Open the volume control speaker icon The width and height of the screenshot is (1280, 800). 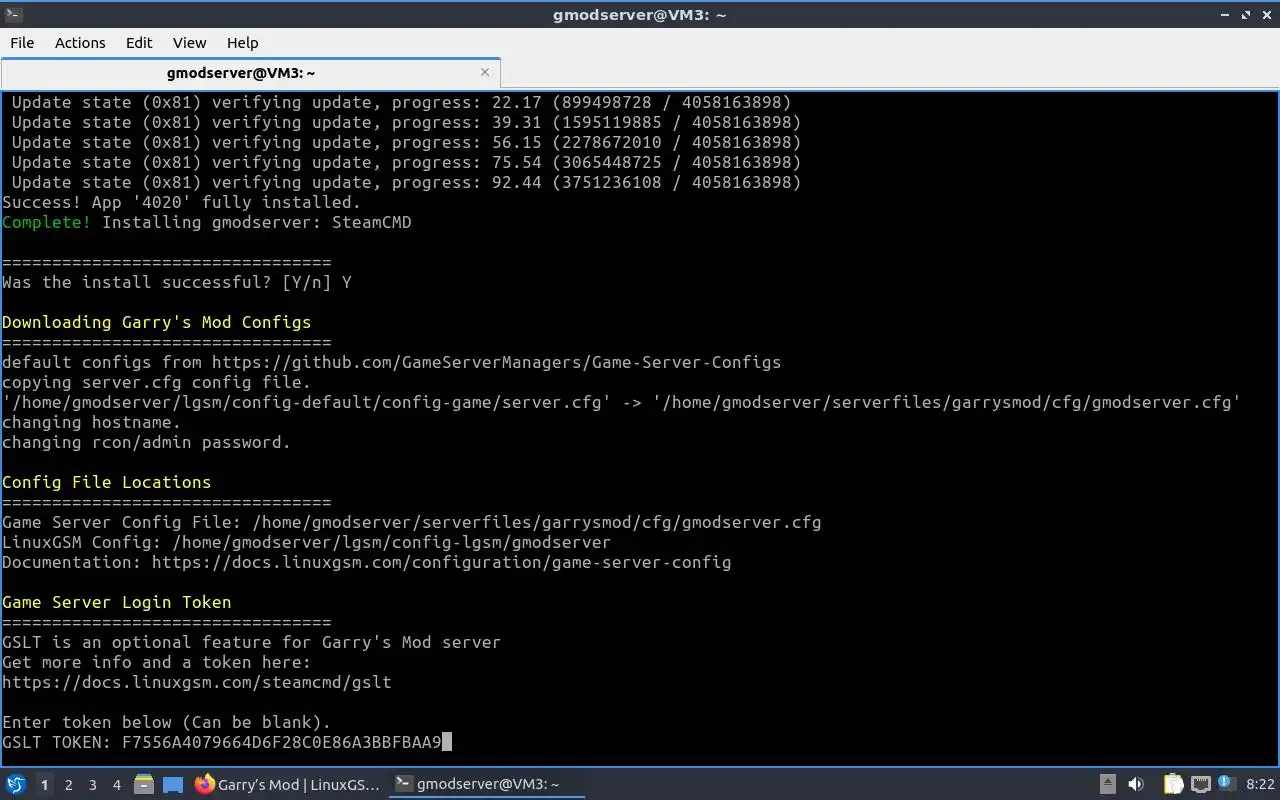[x=1136, y=785]
